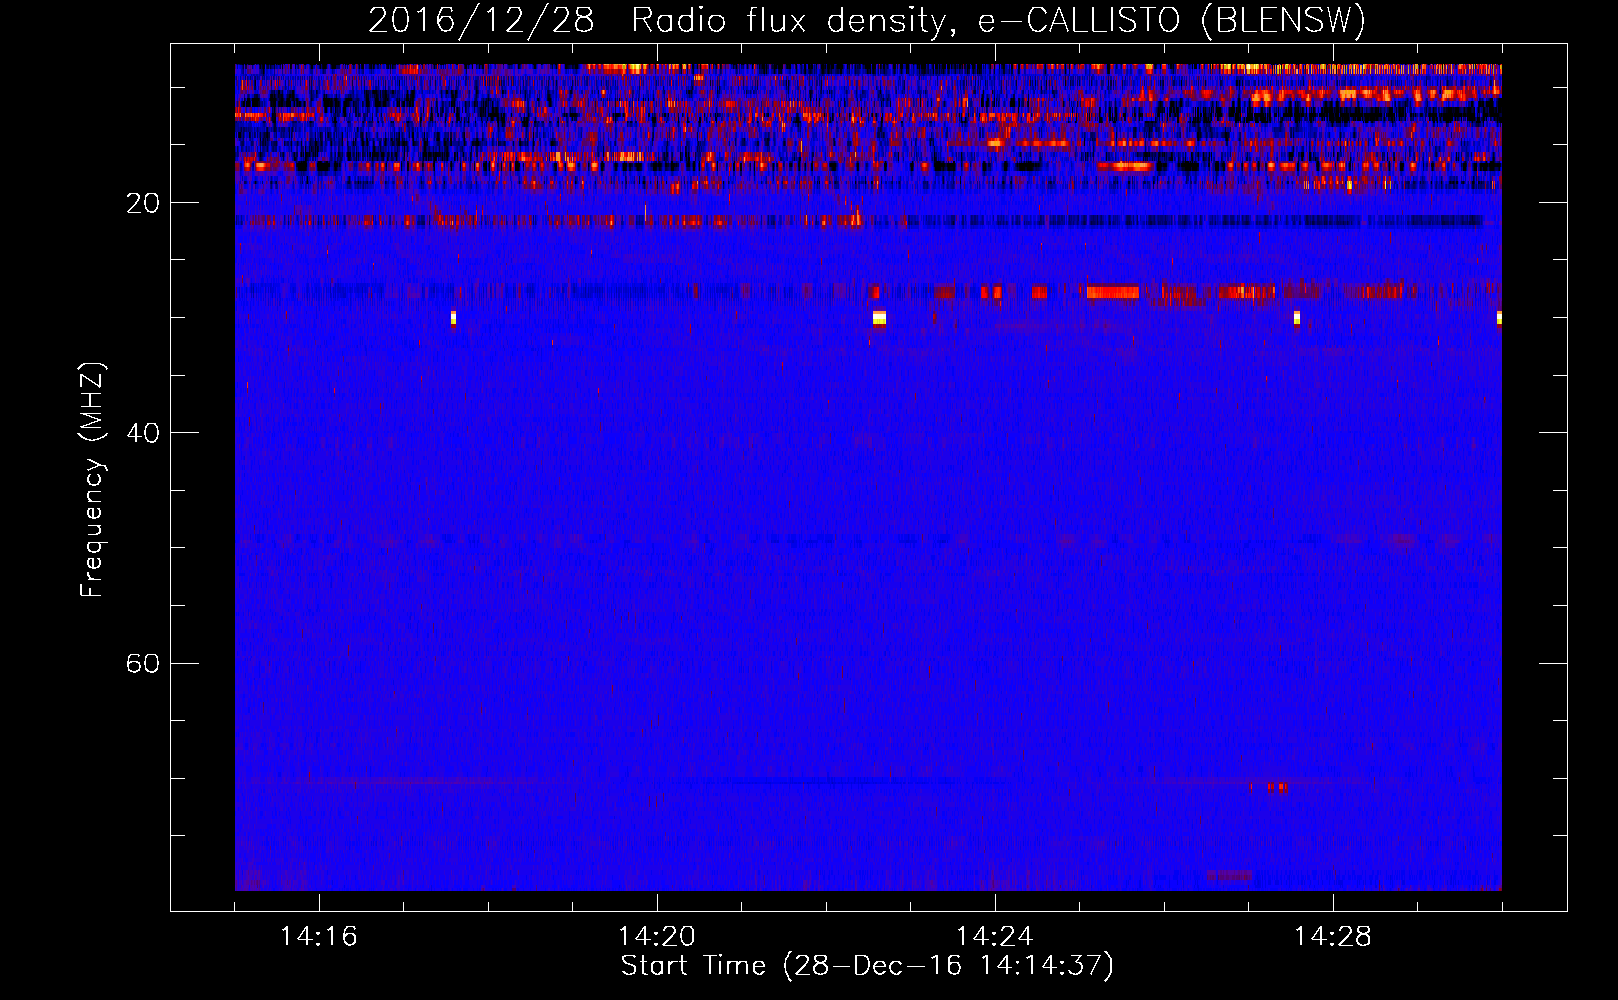The image size is (1618, 1000).
Task: Click the 20 MHz frequency tick label
Action: pyautogui.click(x=143, y=203)
